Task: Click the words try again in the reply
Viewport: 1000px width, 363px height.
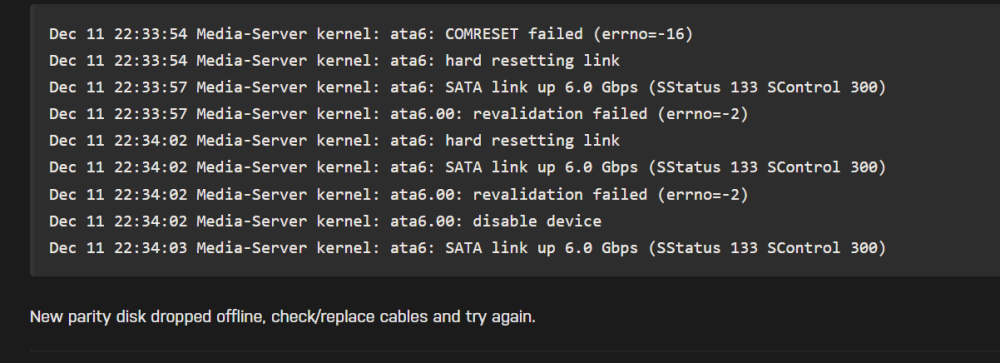Action: [499, 317]
